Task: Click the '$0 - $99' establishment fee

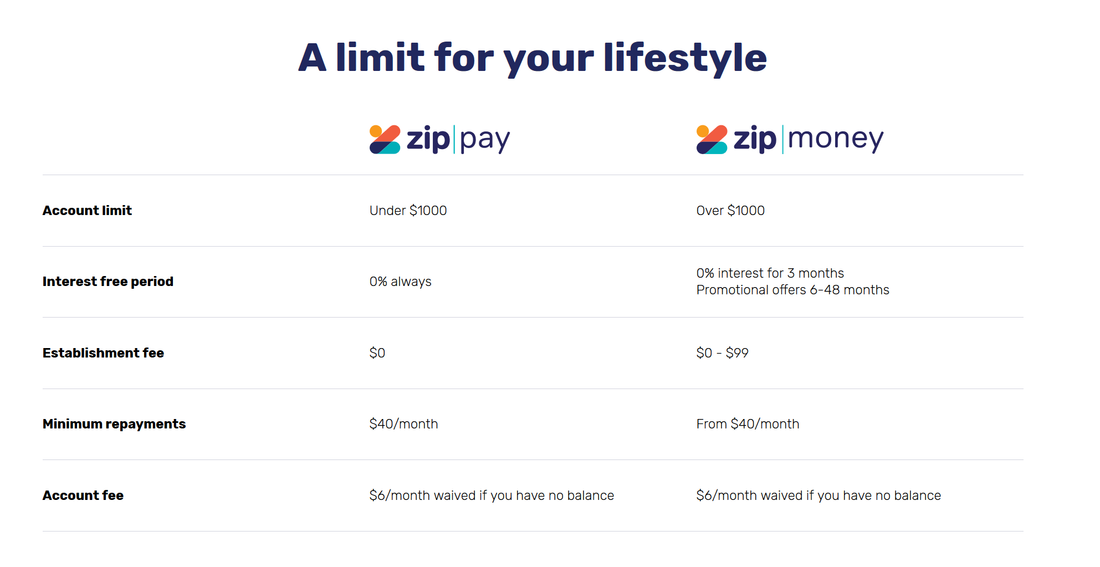Action: click(x=722, y=353)
